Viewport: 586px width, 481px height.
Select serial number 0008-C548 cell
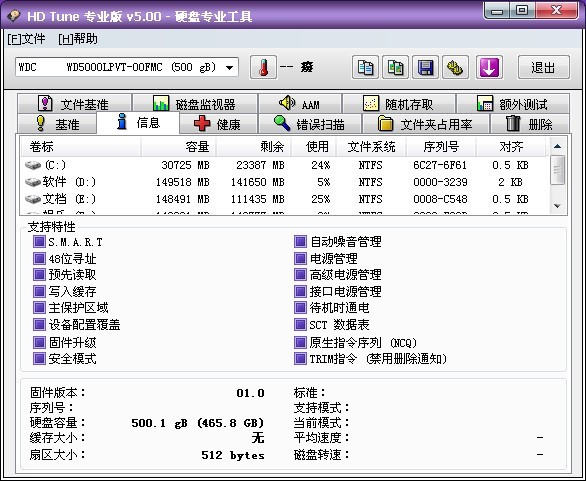(440, 199)
